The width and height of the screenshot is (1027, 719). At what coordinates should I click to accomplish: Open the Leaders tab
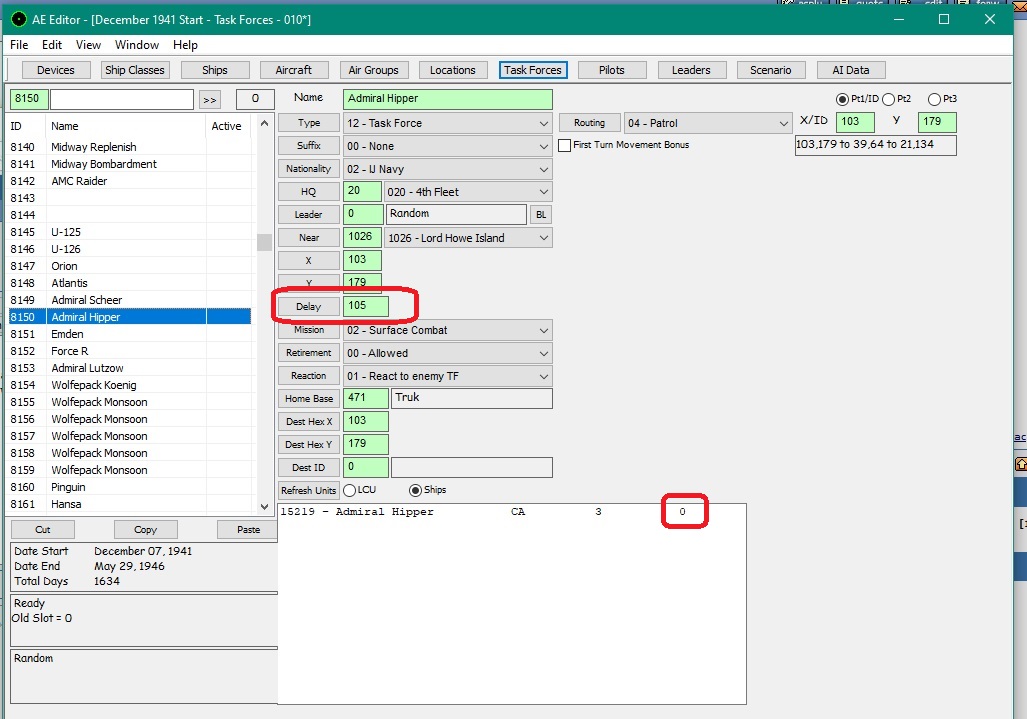coord(691,70)
